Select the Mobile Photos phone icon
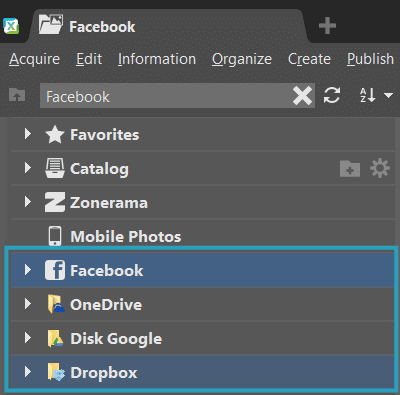The height and width of the screenshot is (395, 400). [x=55, y=236]
